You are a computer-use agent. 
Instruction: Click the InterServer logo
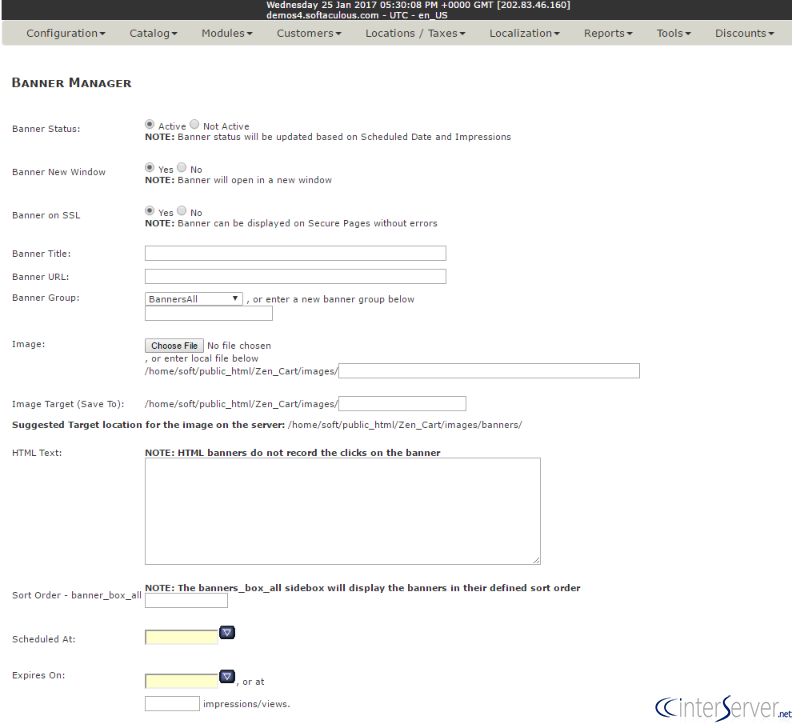click(x=723, y=707)
